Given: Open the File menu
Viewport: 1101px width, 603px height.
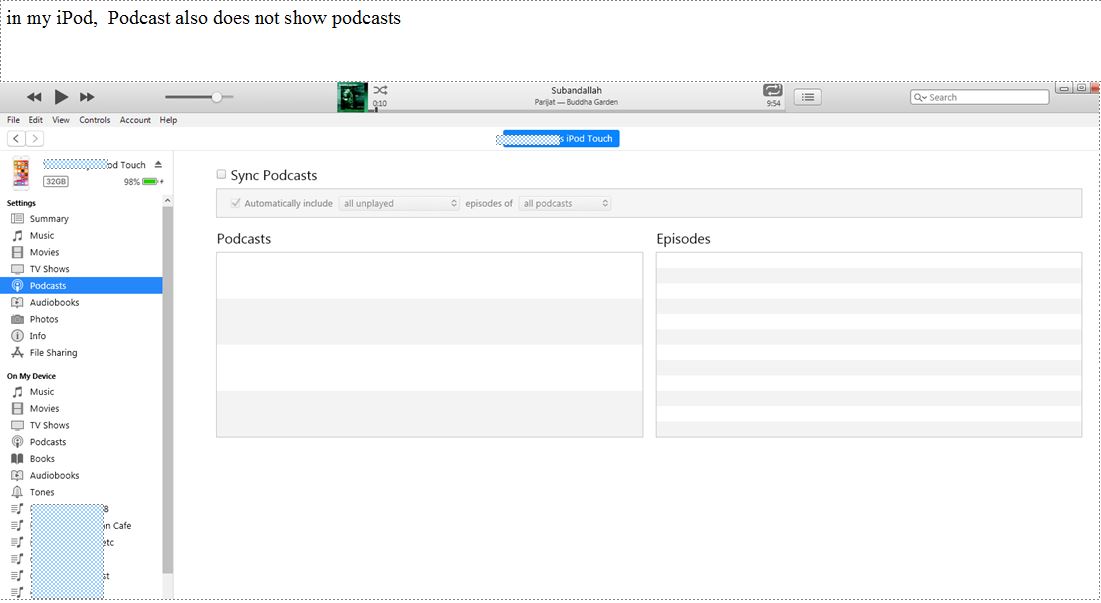Looking at the screenshot, I should pyautogui.click(x=13, y=120).
